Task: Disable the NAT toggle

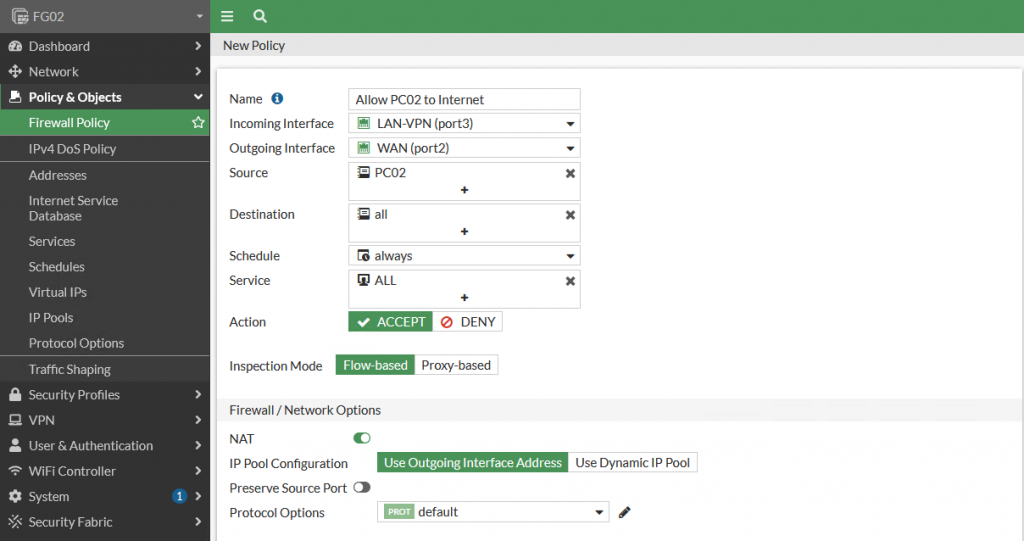Action: [x=362, y=438]
